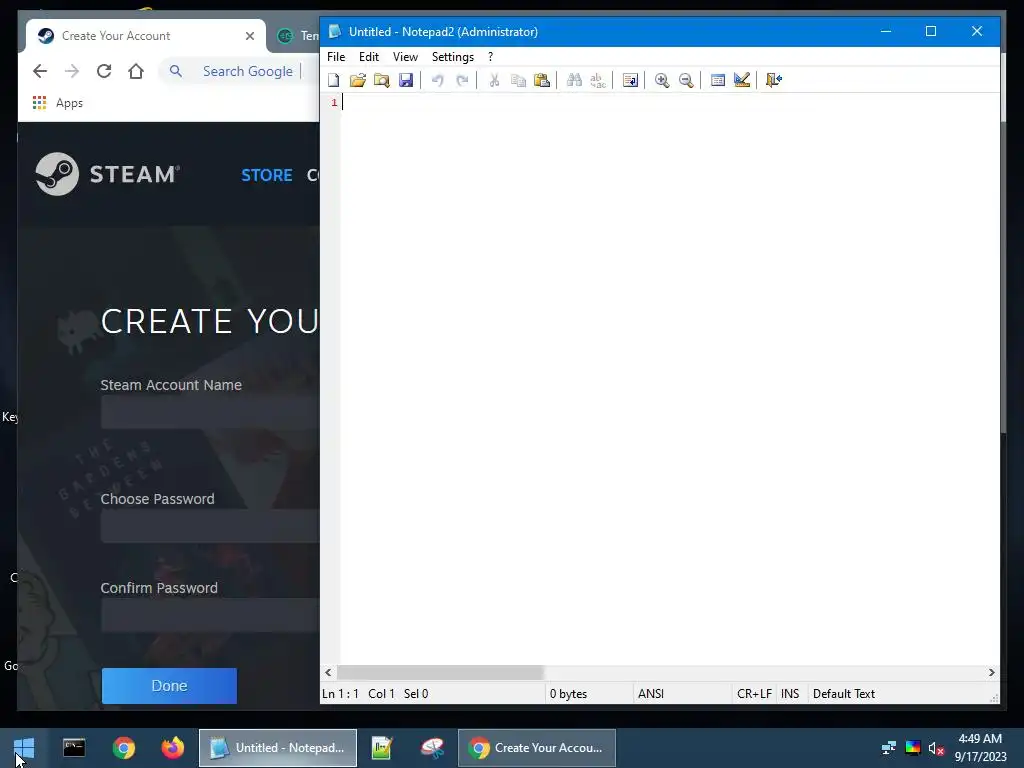1024x768 pixels.
Task: Open the File menu in Notepad2
Action: point(336,57)
